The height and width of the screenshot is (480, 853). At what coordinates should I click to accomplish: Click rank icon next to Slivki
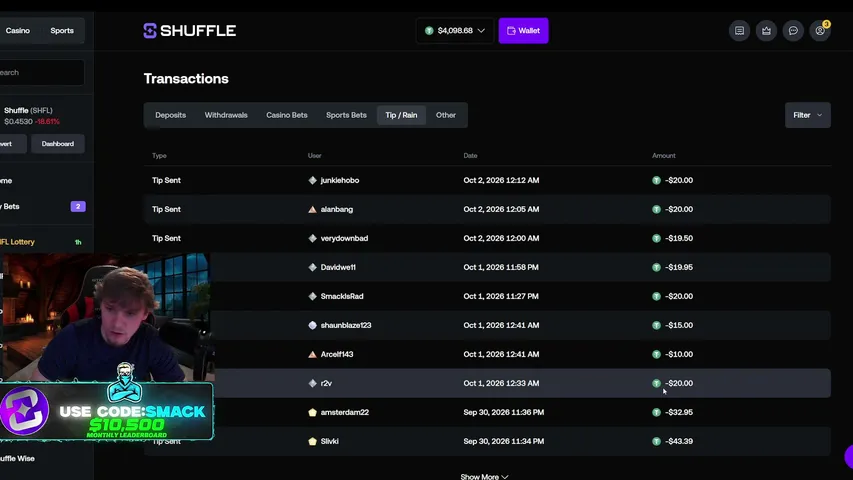312,441
